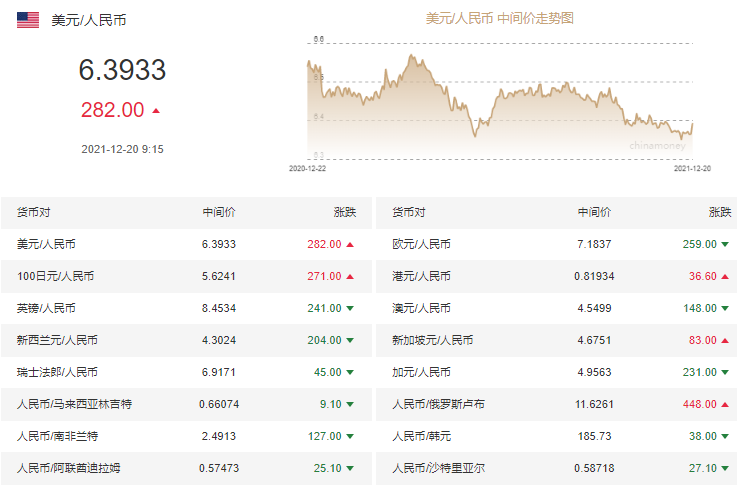Click the right table 涨跌 column header
The height and width of the screenshot is (486, 737).
click(x=720, y=212)
